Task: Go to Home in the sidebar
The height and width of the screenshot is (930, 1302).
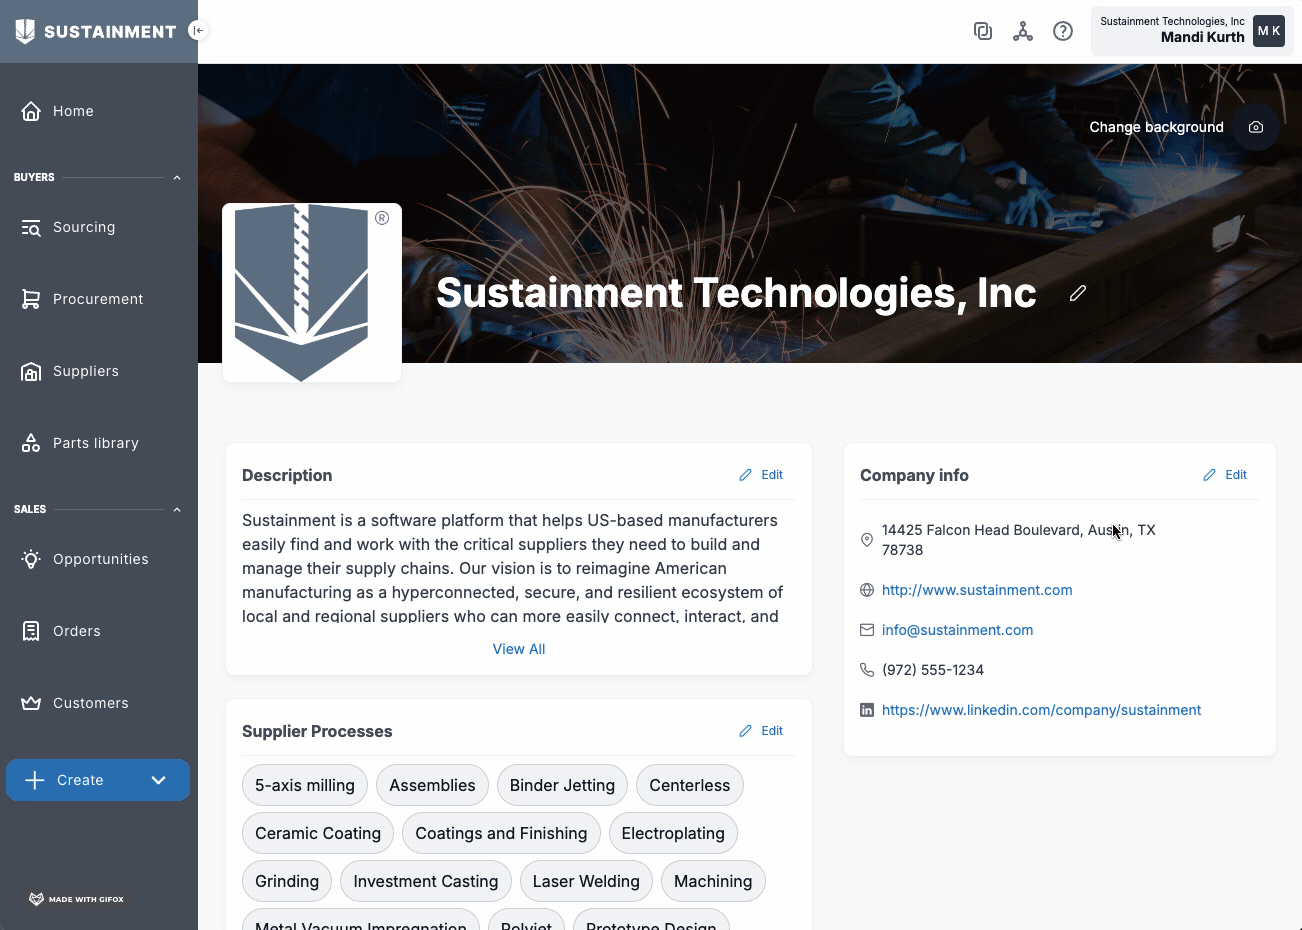Action: [x=73, y=111]
